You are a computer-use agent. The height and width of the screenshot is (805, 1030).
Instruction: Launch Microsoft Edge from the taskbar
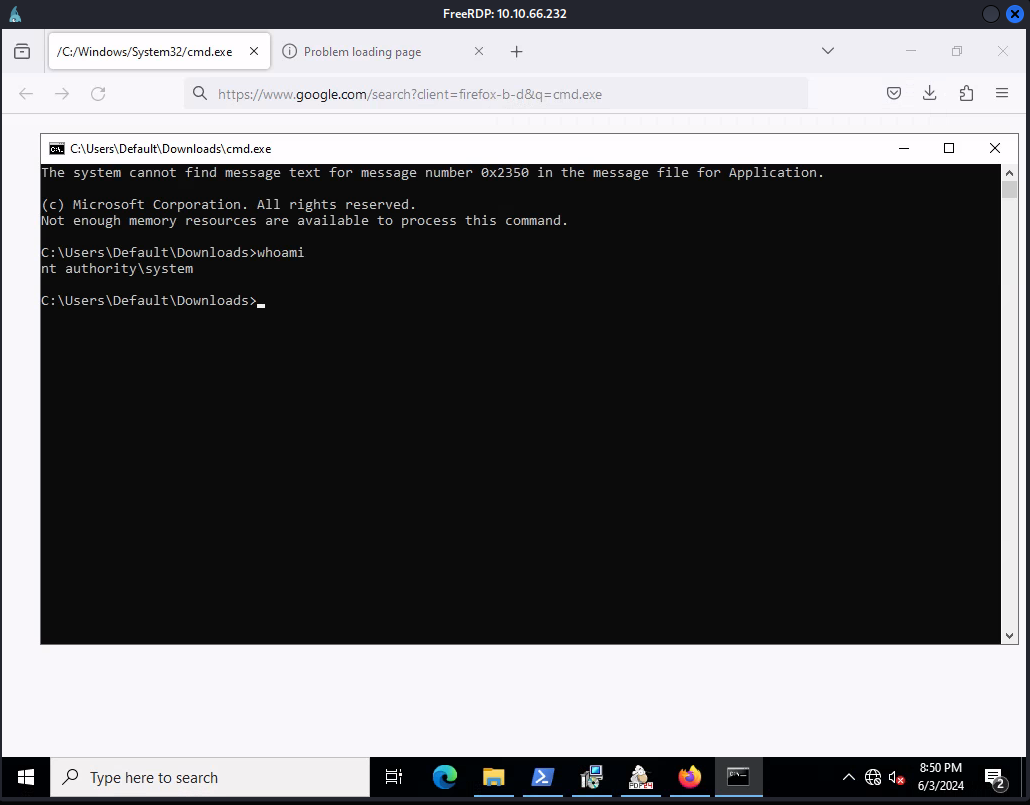click(444, 777)
